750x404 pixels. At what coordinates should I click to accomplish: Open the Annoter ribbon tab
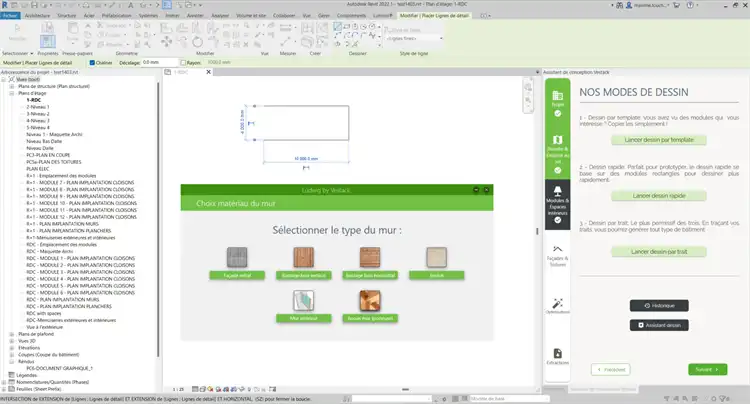coord(195,15)
